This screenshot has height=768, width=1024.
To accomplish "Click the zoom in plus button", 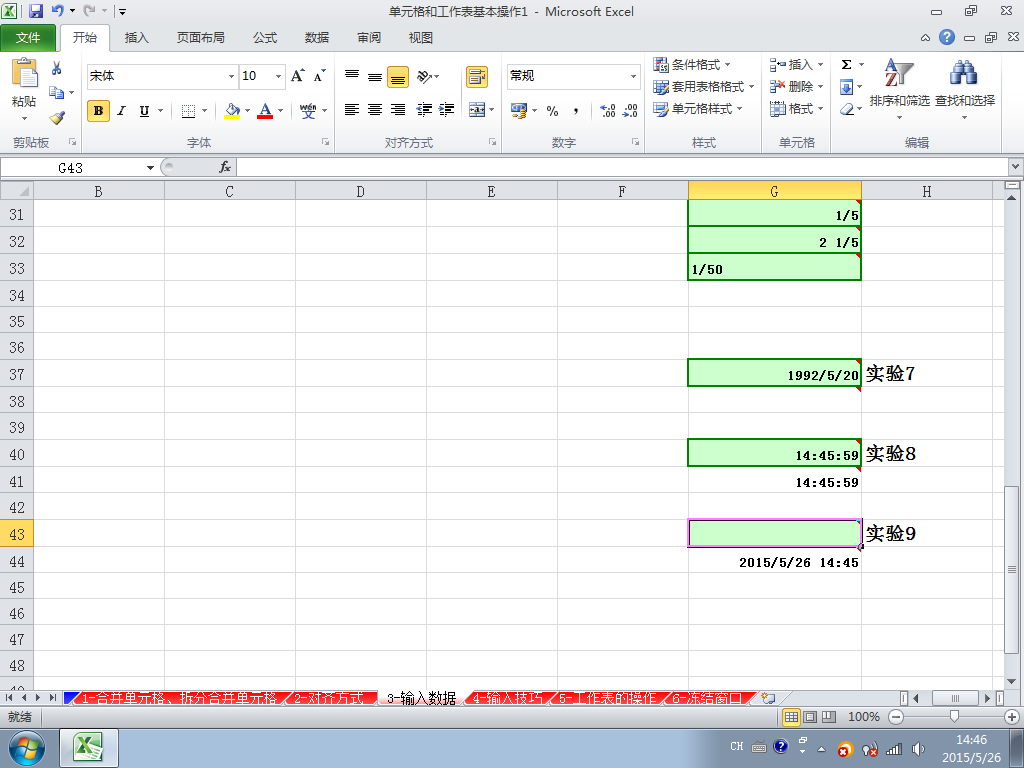I will click(1012, 717).
